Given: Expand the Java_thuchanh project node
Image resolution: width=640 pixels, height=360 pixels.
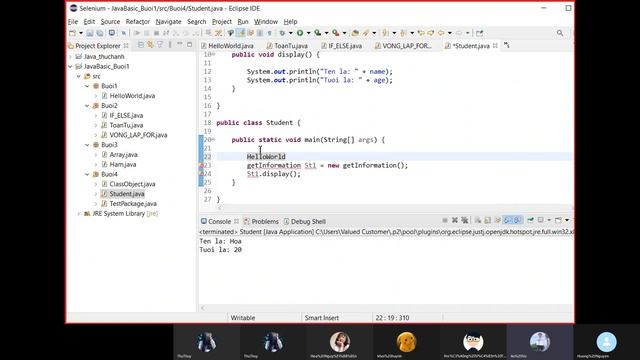Looking at the screenshot, I should point(71,56).
